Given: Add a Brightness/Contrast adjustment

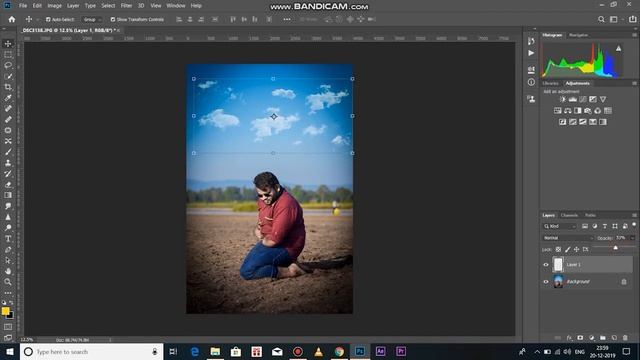Looking at the screenshot, I should point(562,99).
